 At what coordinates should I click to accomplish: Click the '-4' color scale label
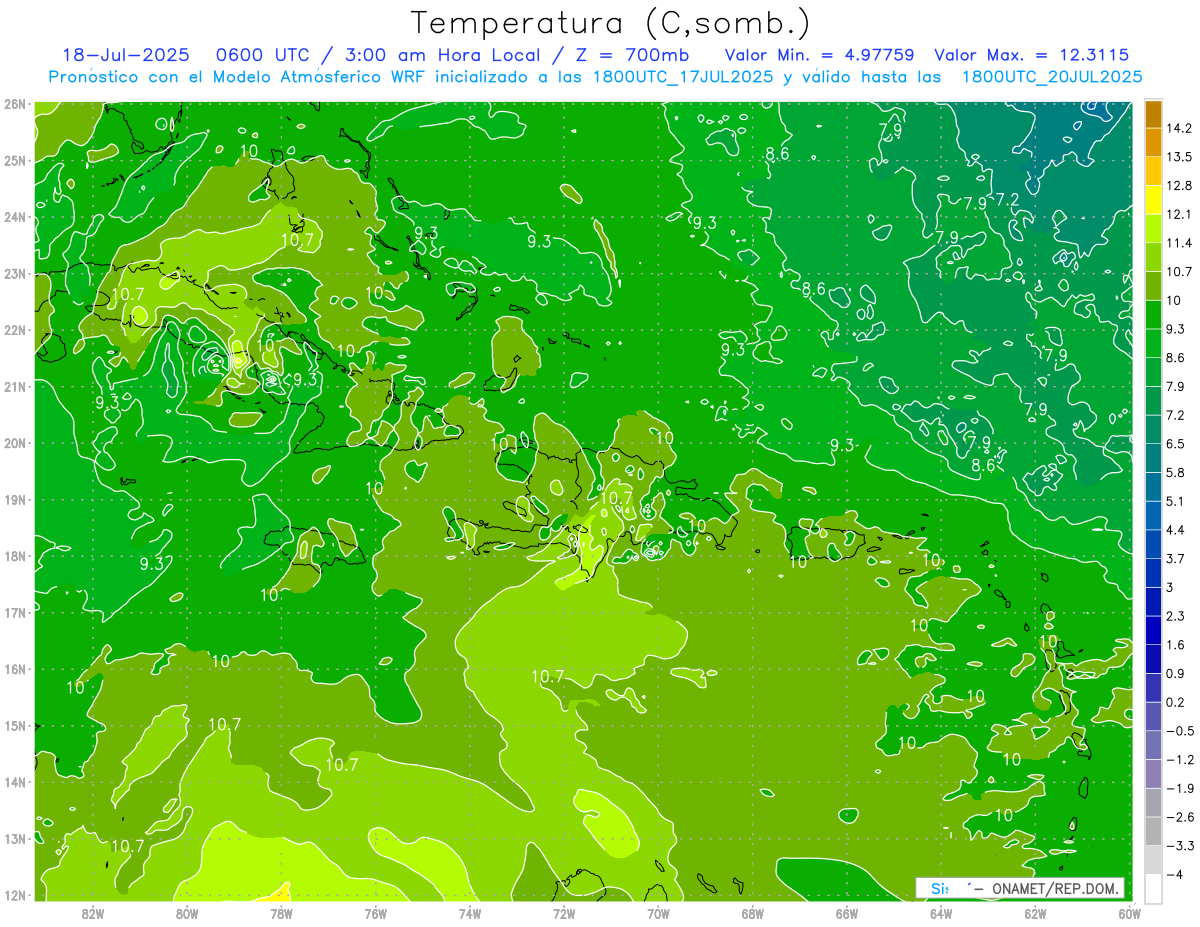(1174, 875)
